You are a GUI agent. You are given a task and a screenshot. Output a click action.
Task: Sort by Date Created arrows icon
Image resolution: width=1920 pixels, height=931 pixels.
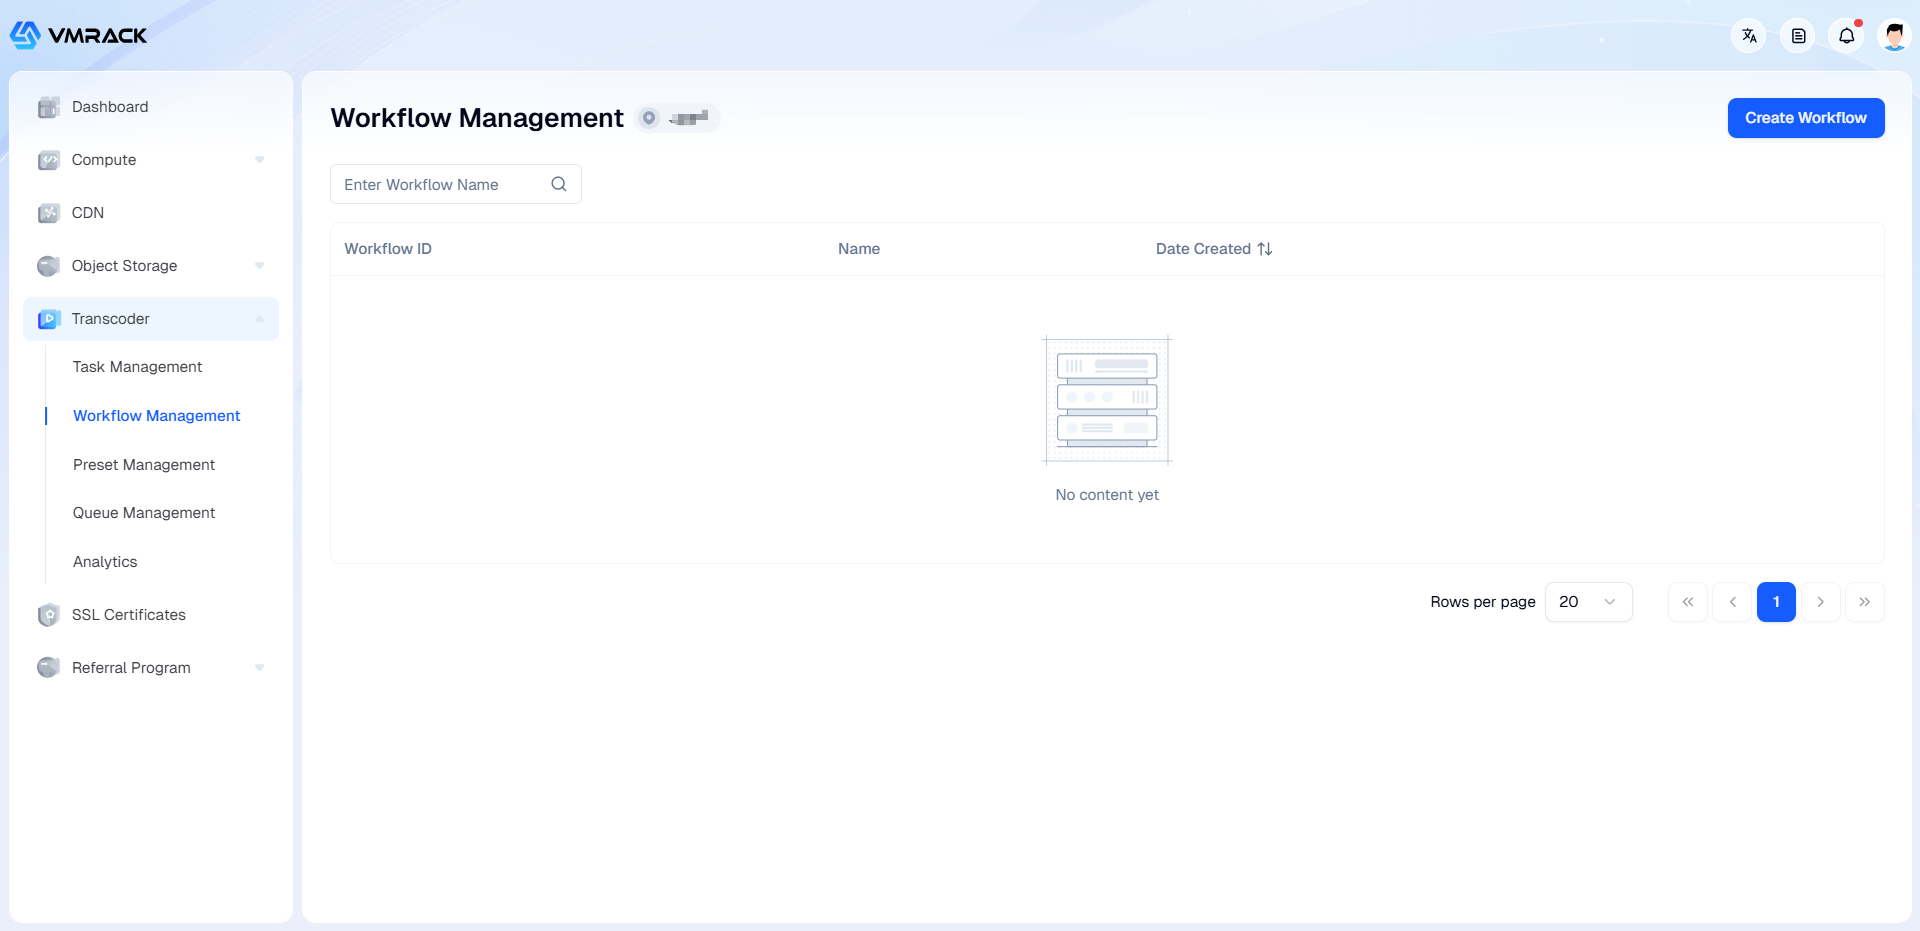click(1265, 249)
